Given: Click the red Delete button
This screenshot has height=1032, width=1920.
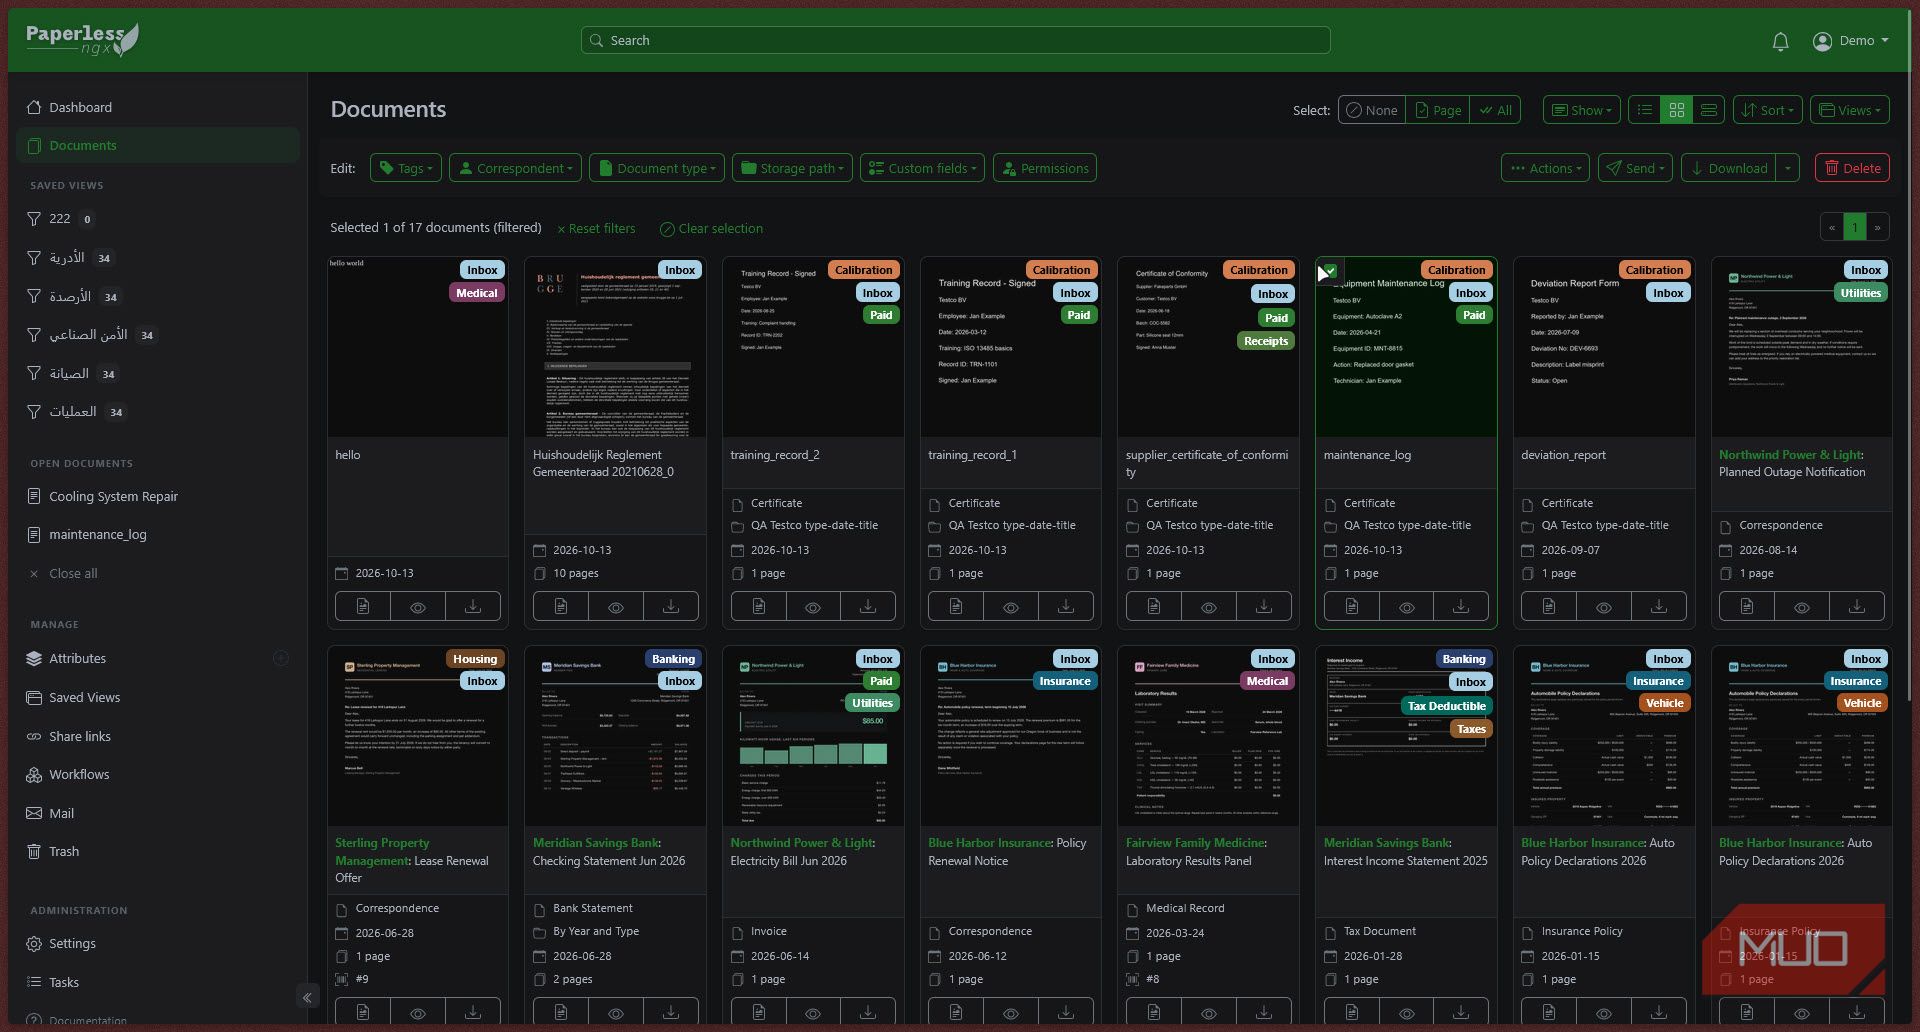Looking at the screenshot, I should click(1852, 168).
